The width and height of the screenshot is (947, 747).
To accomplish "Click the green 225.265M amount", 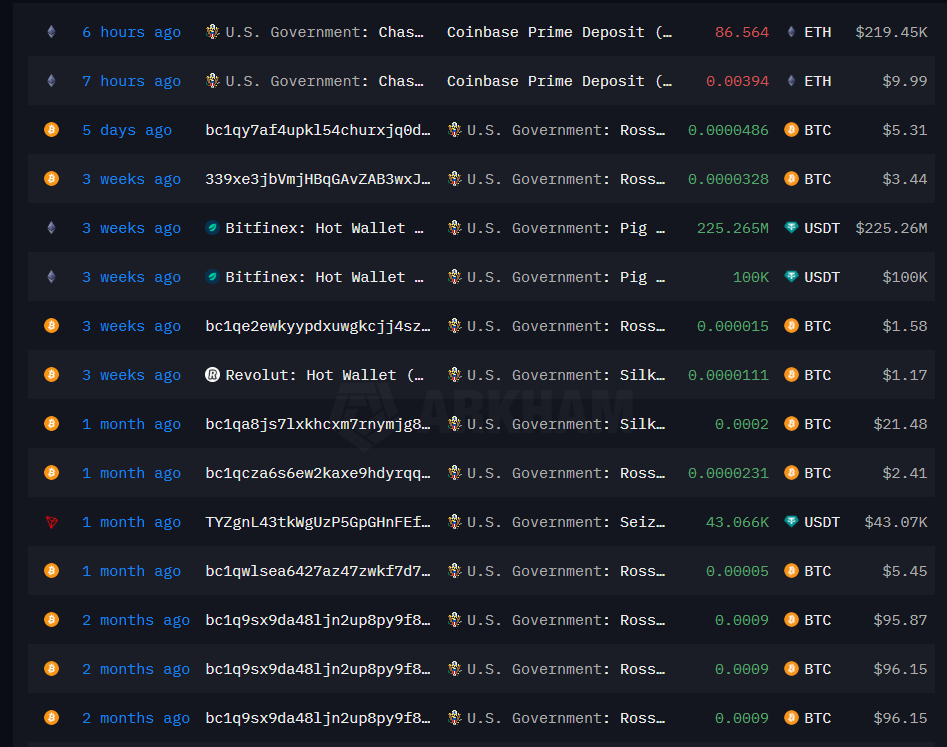I will (733, 228).
